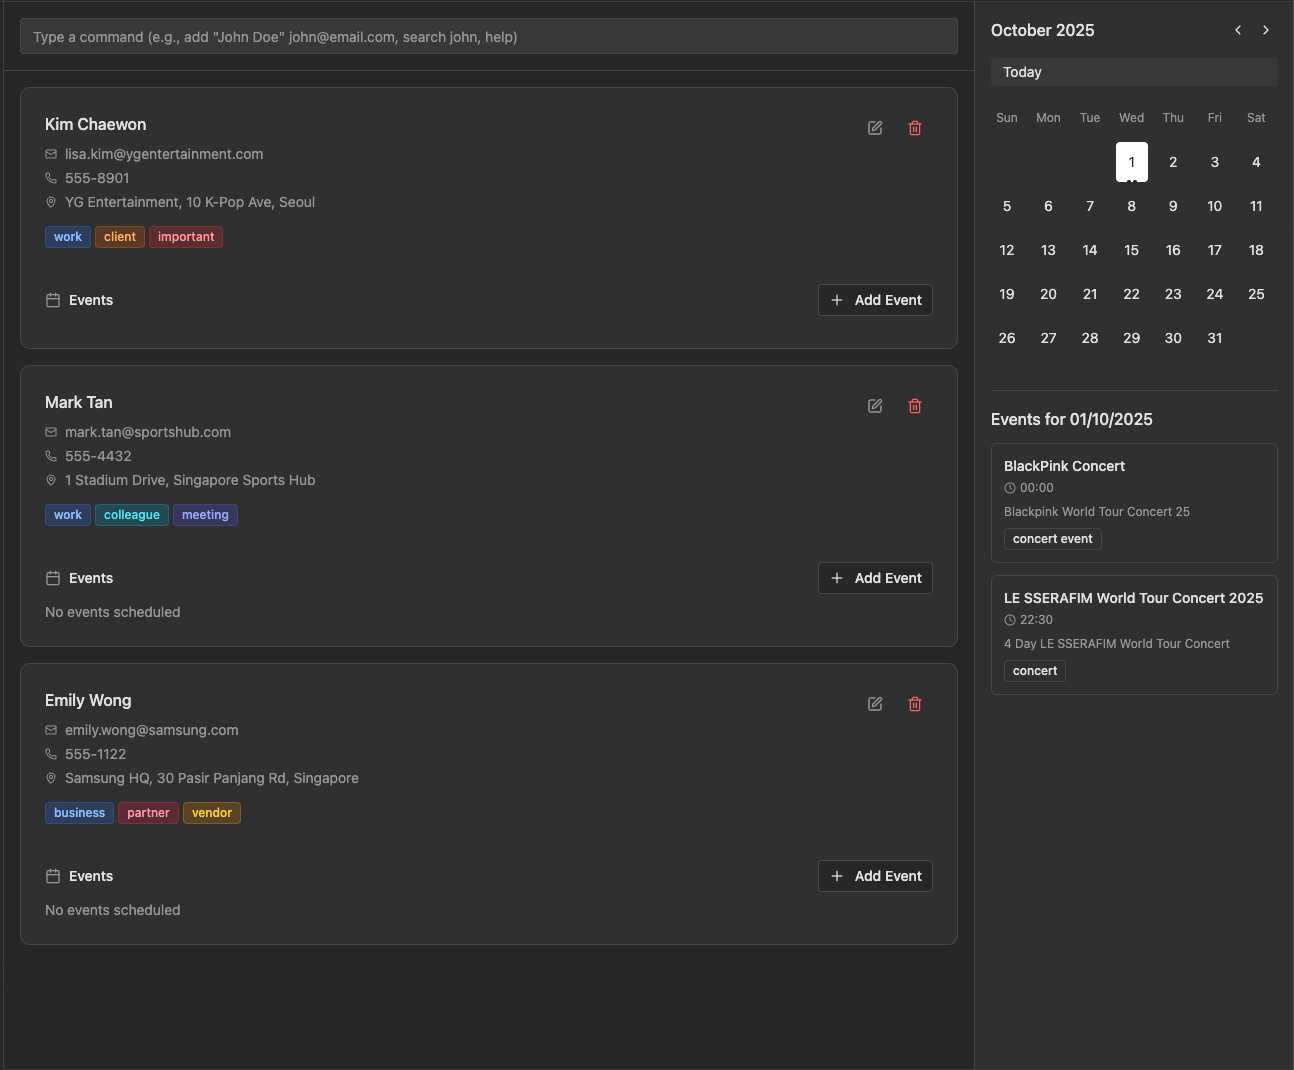This screenshot has width=1294, height=1070.
Task: Focus the command input field
Action: click(x=488, y=37)
